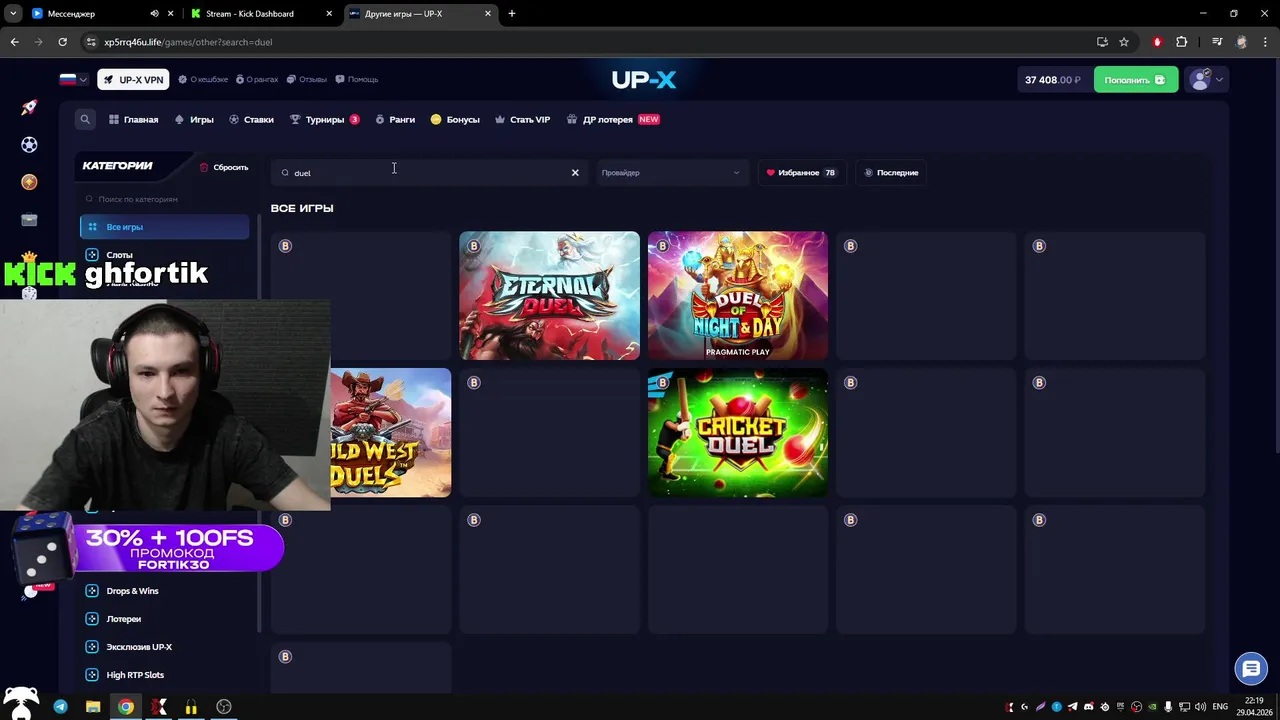Open the Ранги menu item

[x=395, y=119]
